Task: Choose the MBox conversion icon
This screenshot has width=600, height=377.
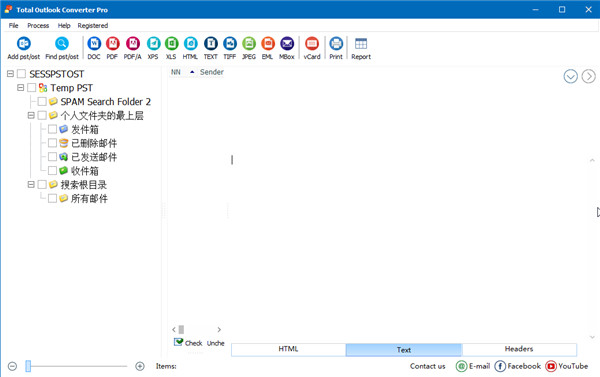Action: (287, 44)
